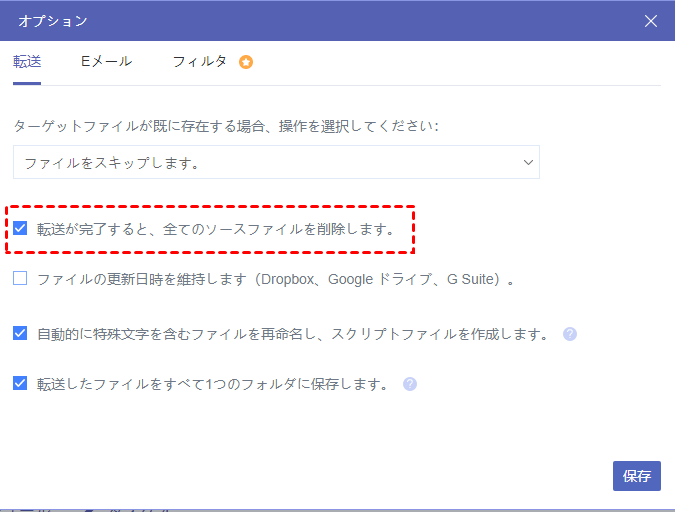Open the フィルタ tab
The height and width of the screenshot is (512, 675).
coord(199,62)
